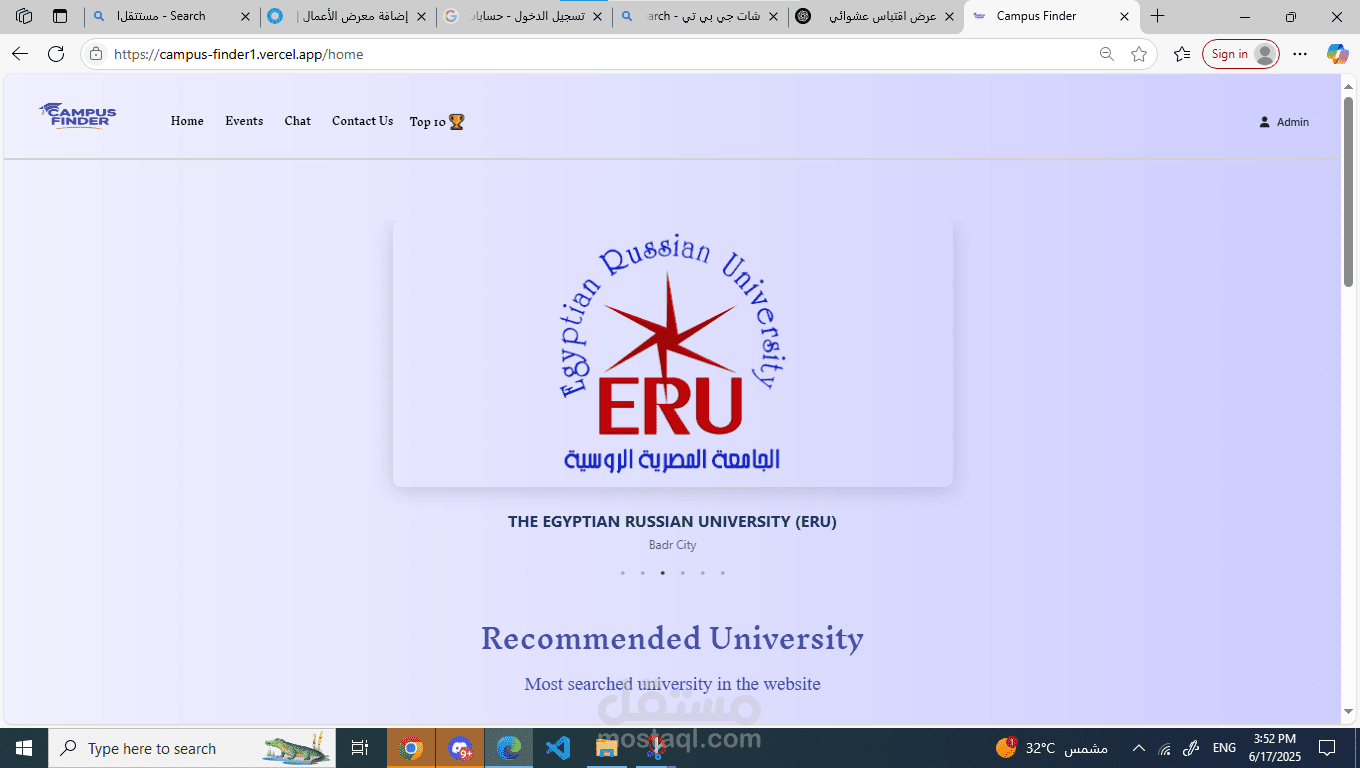Click the page vertical scrollbar thumb
1360x768 pixels.
1348,190
